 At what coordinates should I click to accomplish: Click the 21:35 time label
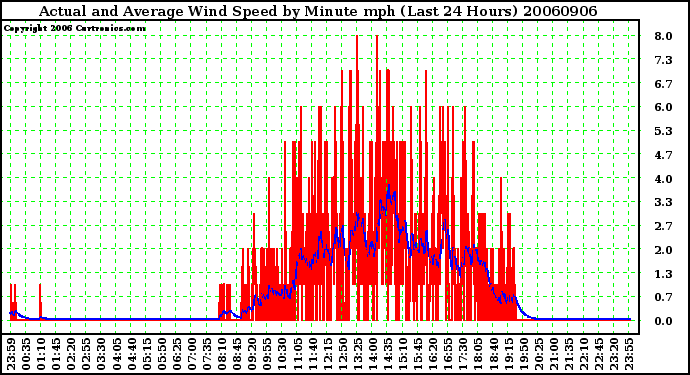coord(568,354)
